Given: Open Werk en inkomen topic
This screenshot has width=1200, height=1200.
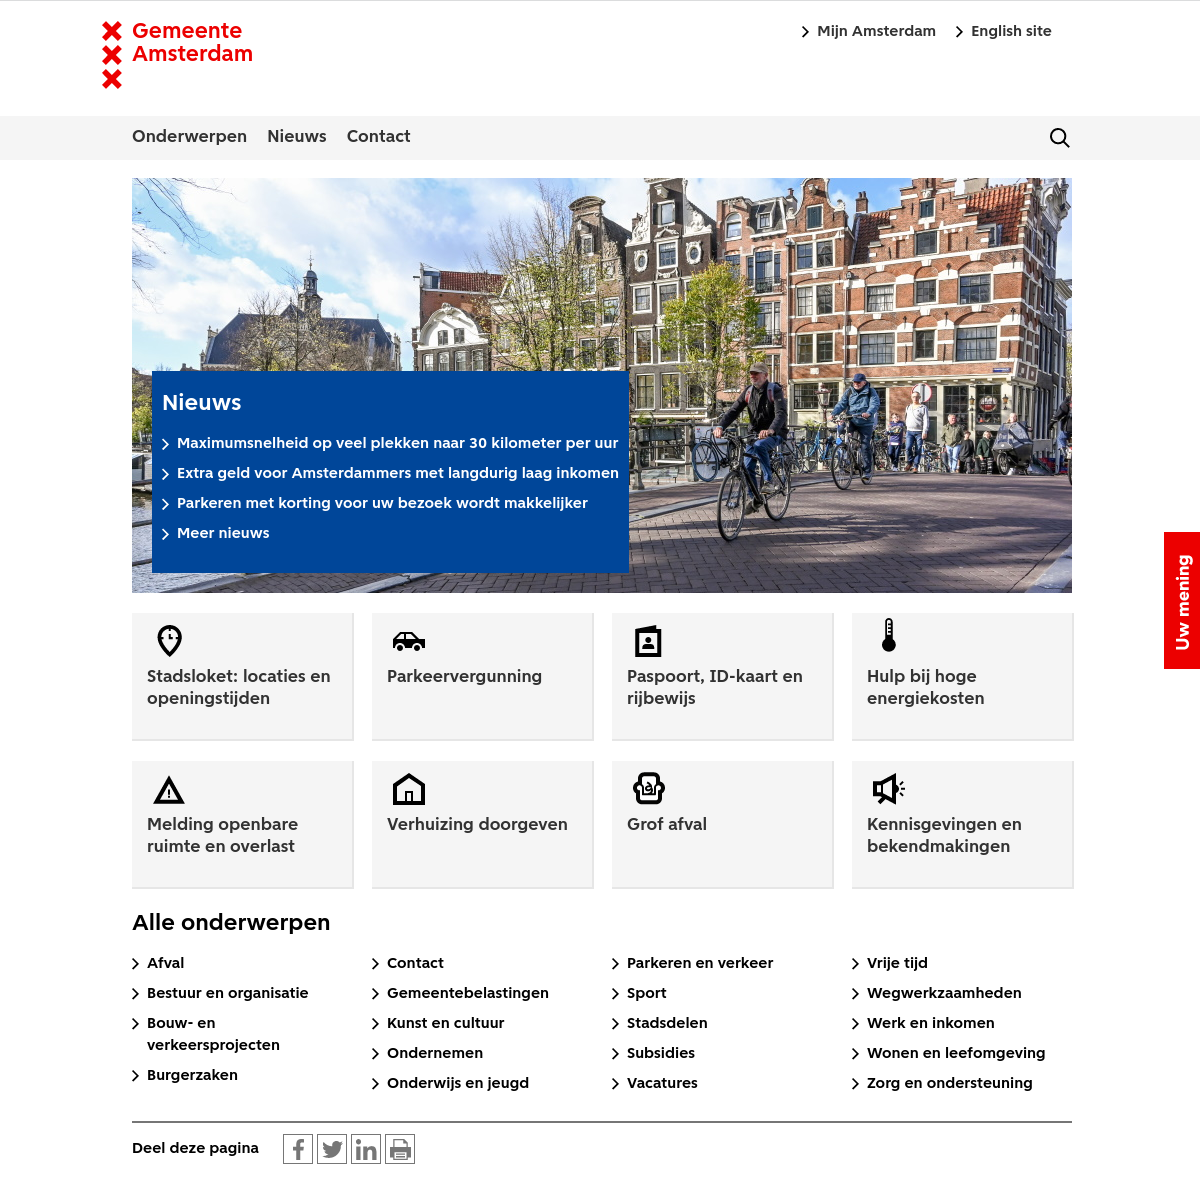Looking at the screenshot, I should [x=923, y=1023].
